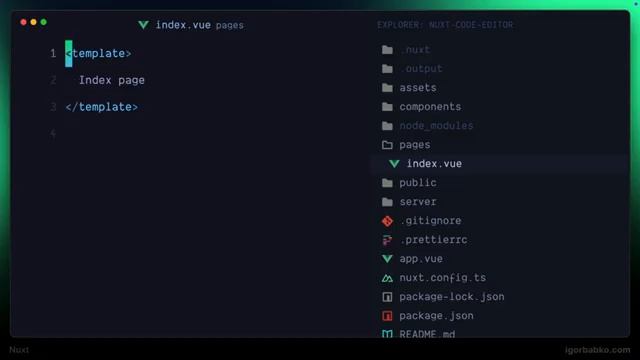Click the npm icon beside package-lock.json

tap(387, 297)
